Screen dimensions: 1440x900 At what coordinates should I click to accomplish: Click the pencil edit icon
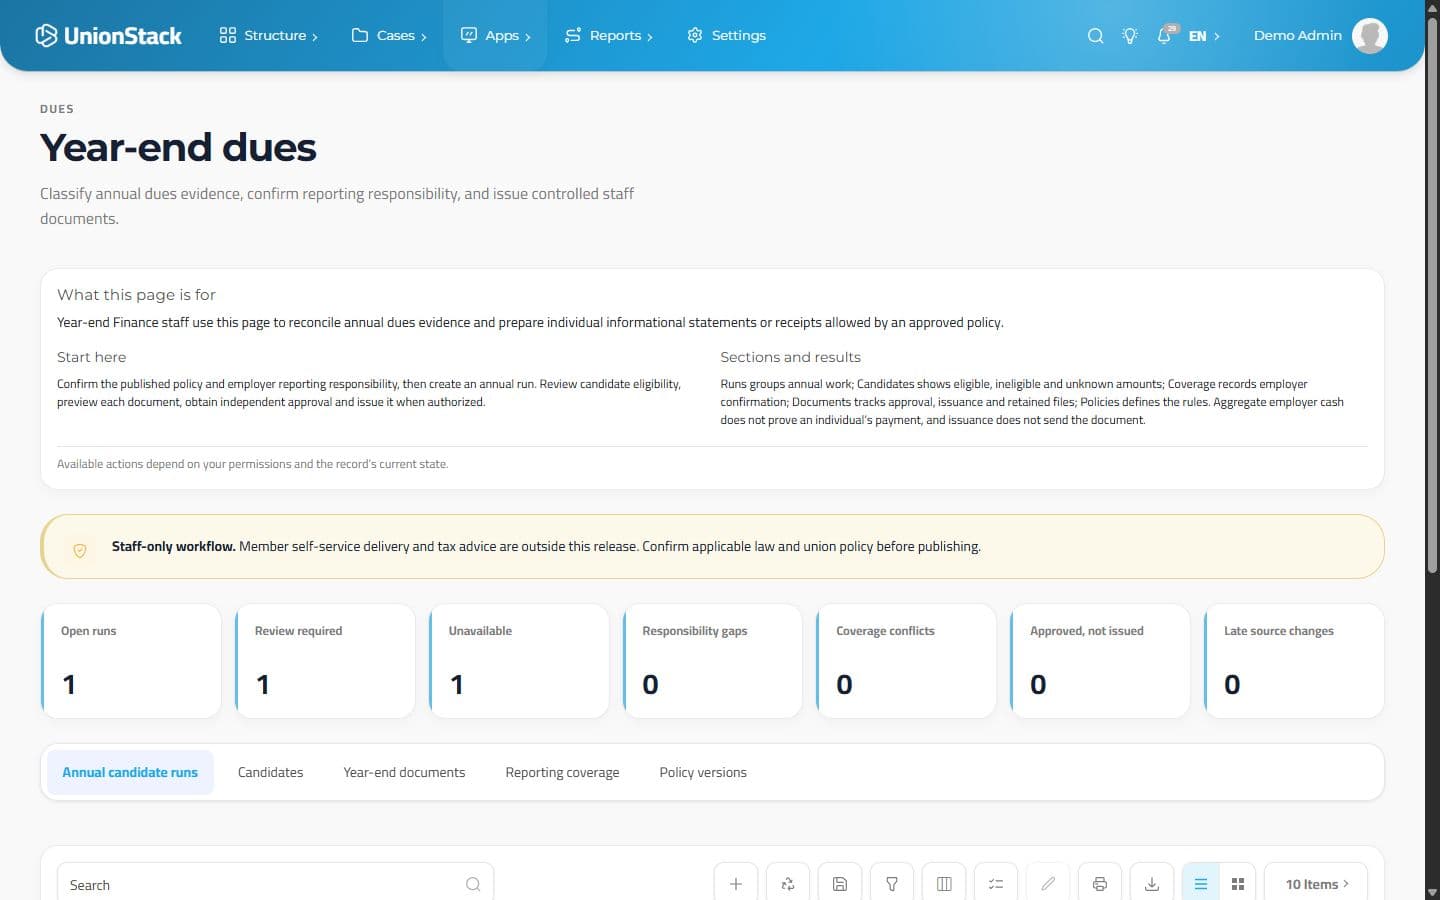pos(1048,884)
